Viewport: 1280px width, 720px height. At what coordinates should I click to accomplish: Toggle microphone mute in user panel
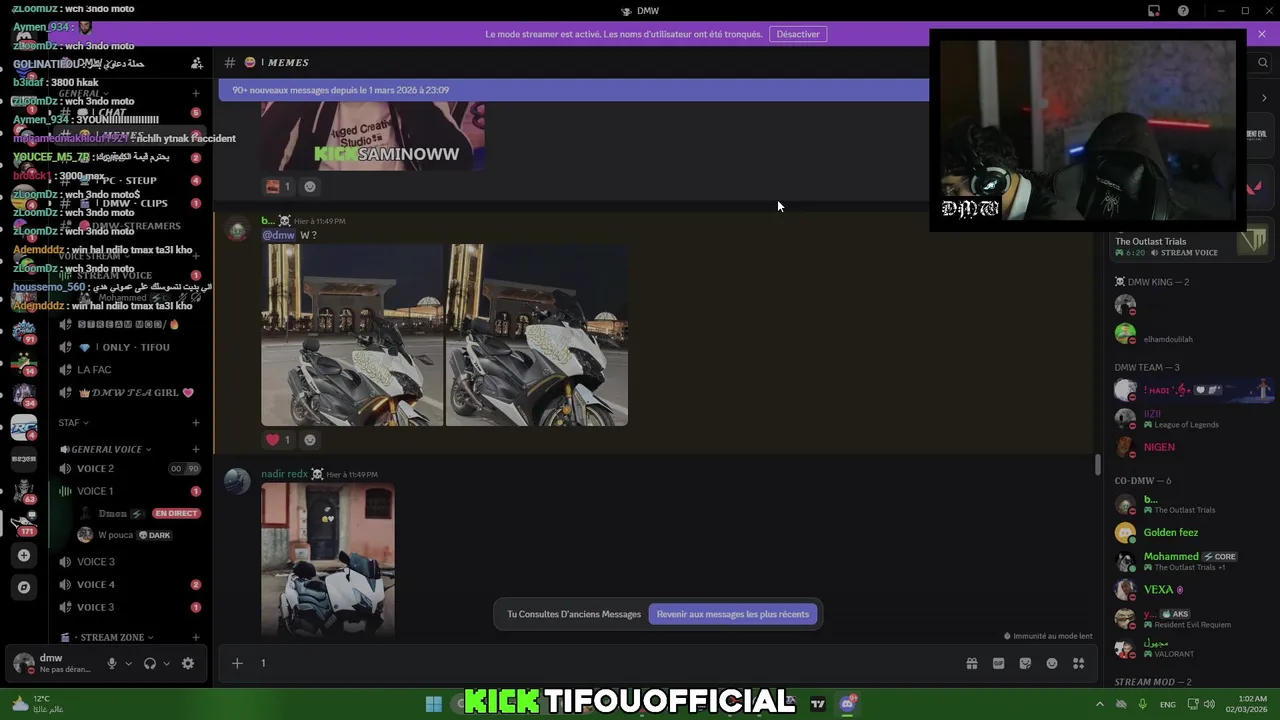click(x=112, y=663)
